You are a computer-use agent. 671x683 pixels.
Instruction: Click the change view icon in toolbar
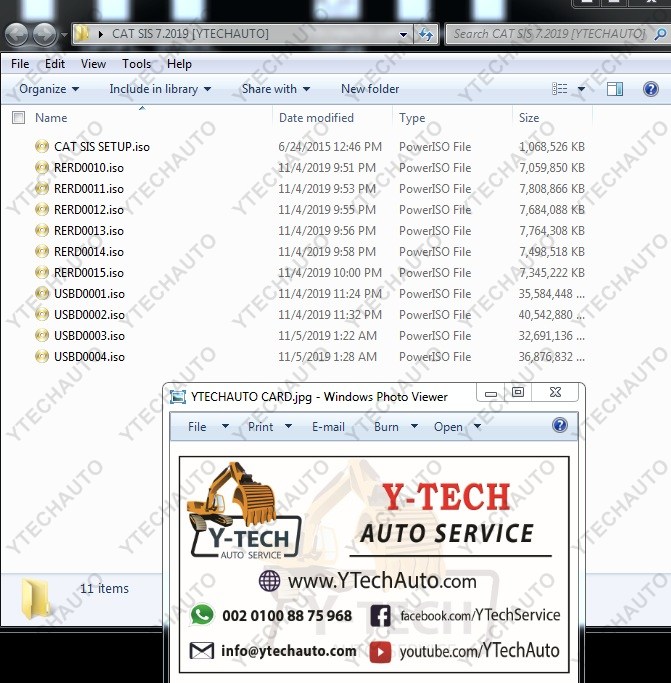560,89
